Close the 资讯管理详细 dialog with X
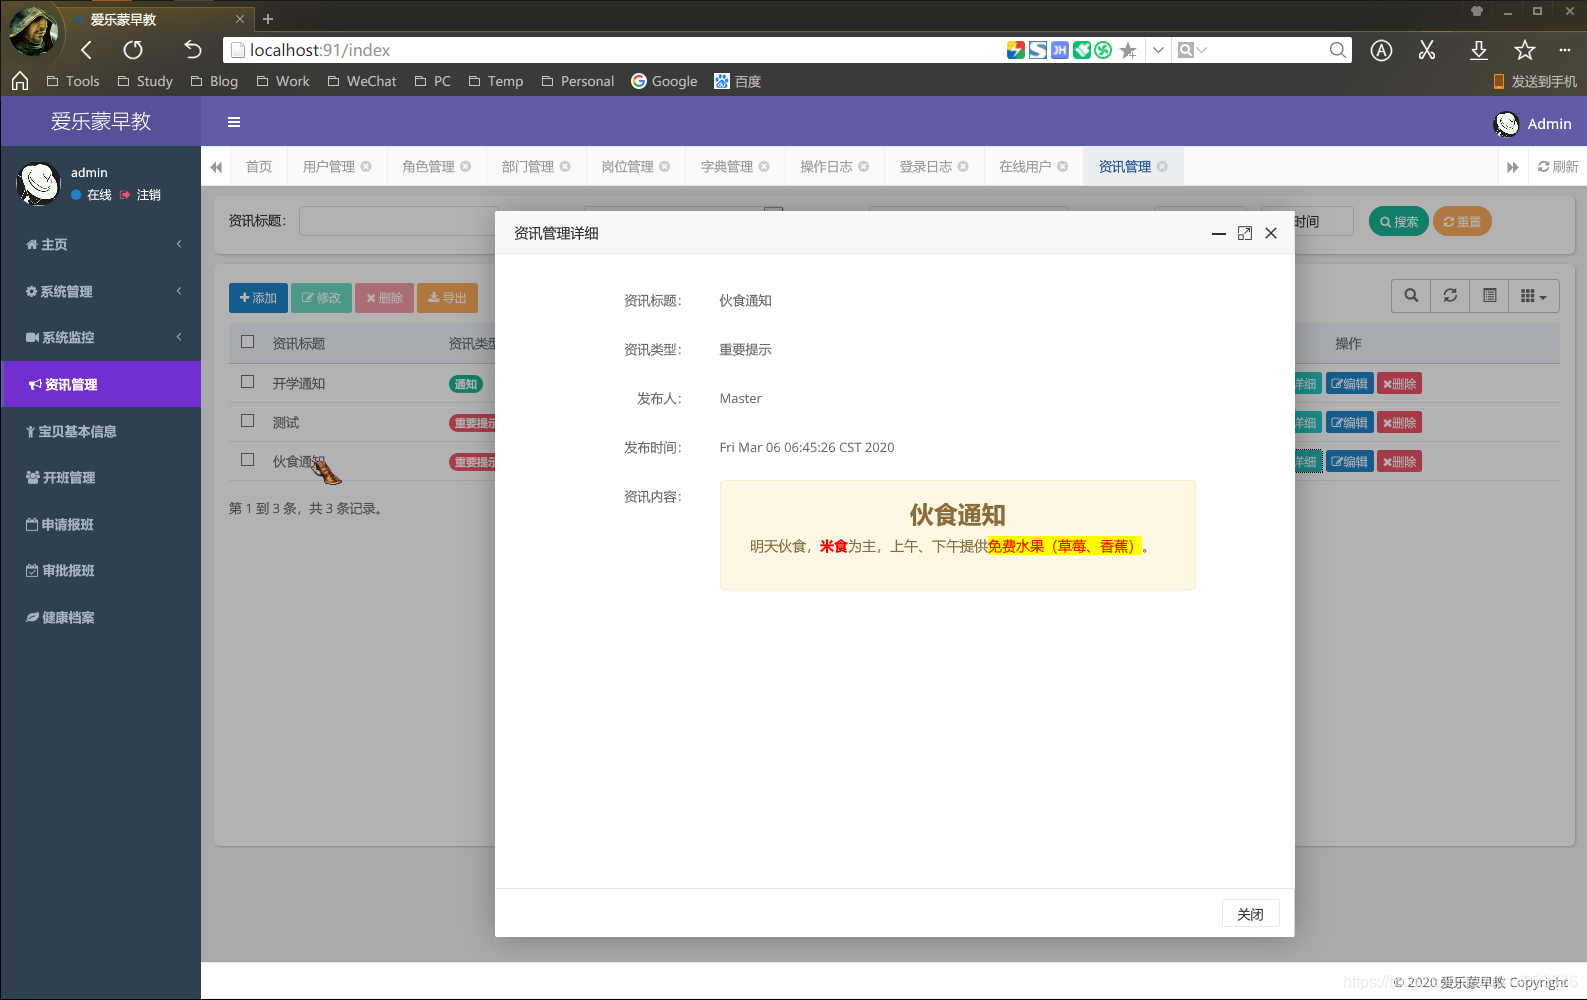 point(1271,233)
